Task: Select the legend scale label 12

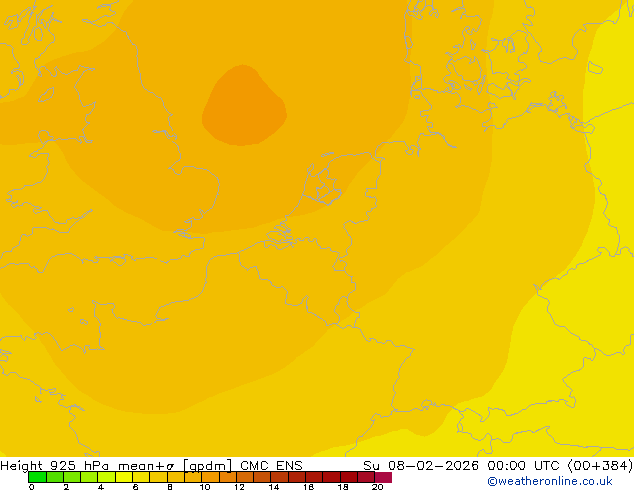Action: click(x=239, y=487)
